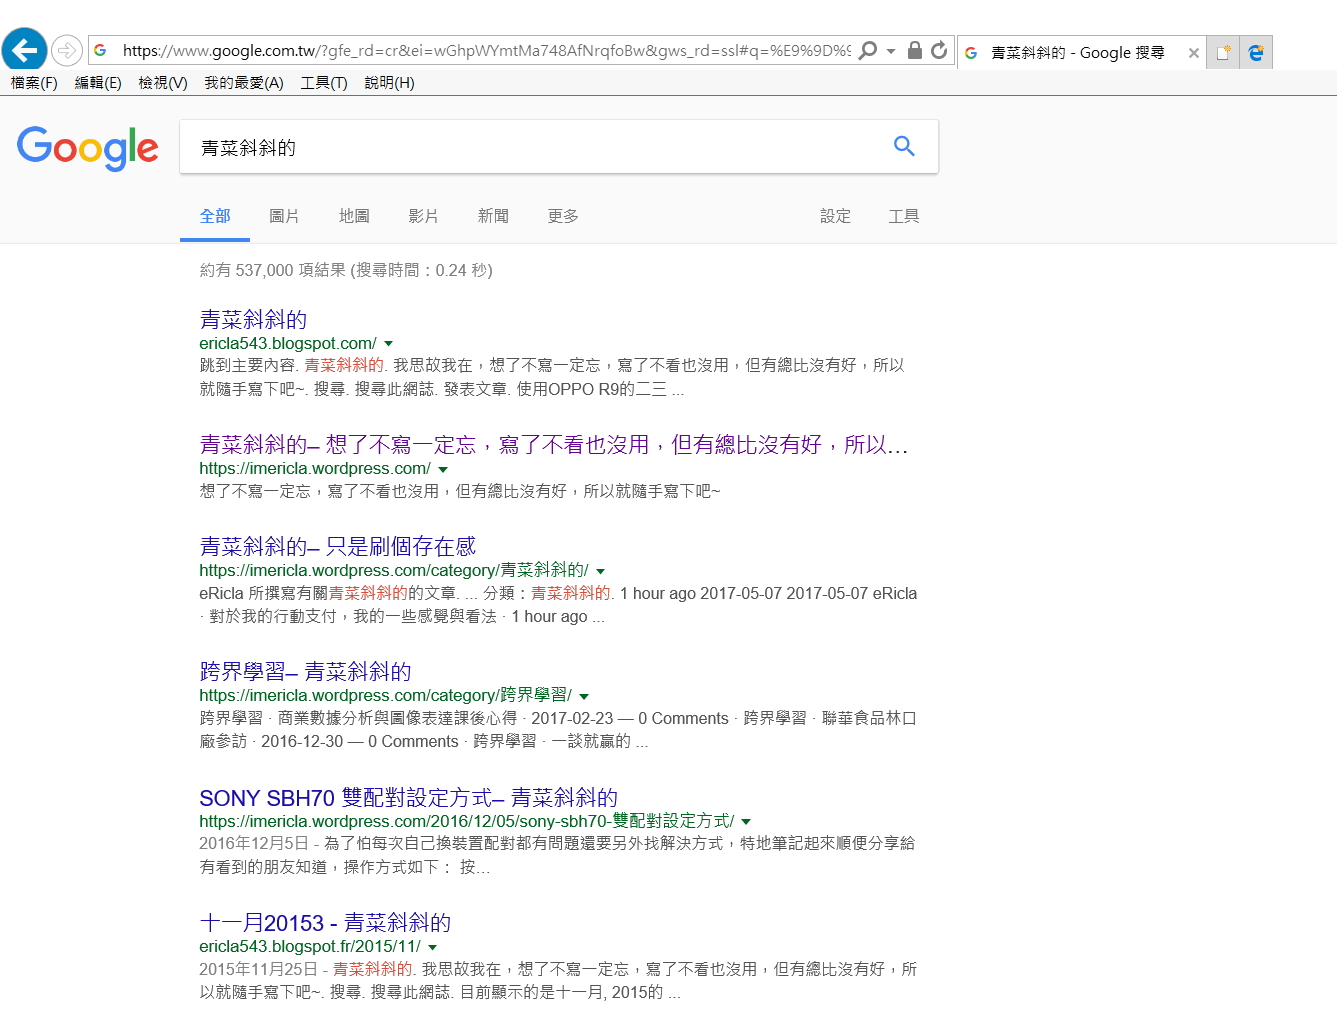Open the 工具(T) menu

pos(324,83)
